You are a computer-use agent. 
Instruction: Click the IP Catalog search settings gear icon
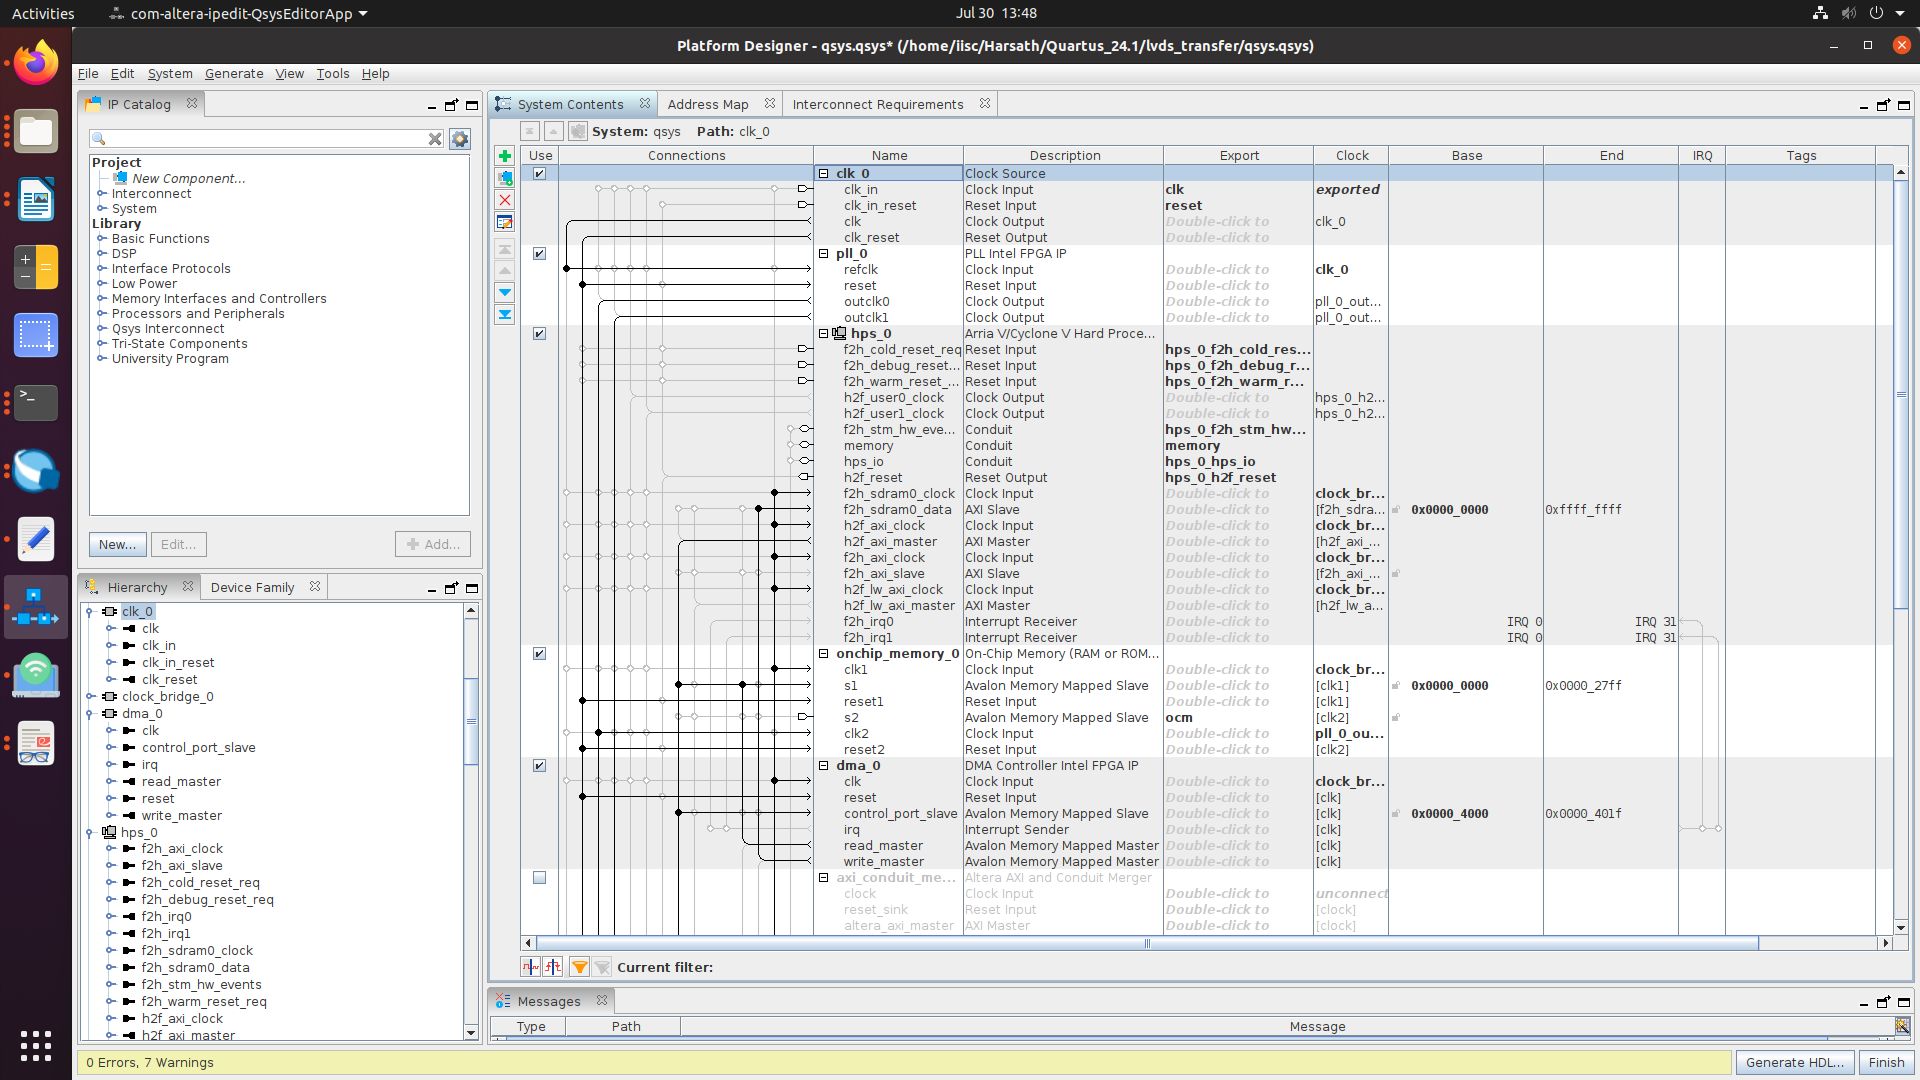(x=460, y=139)
